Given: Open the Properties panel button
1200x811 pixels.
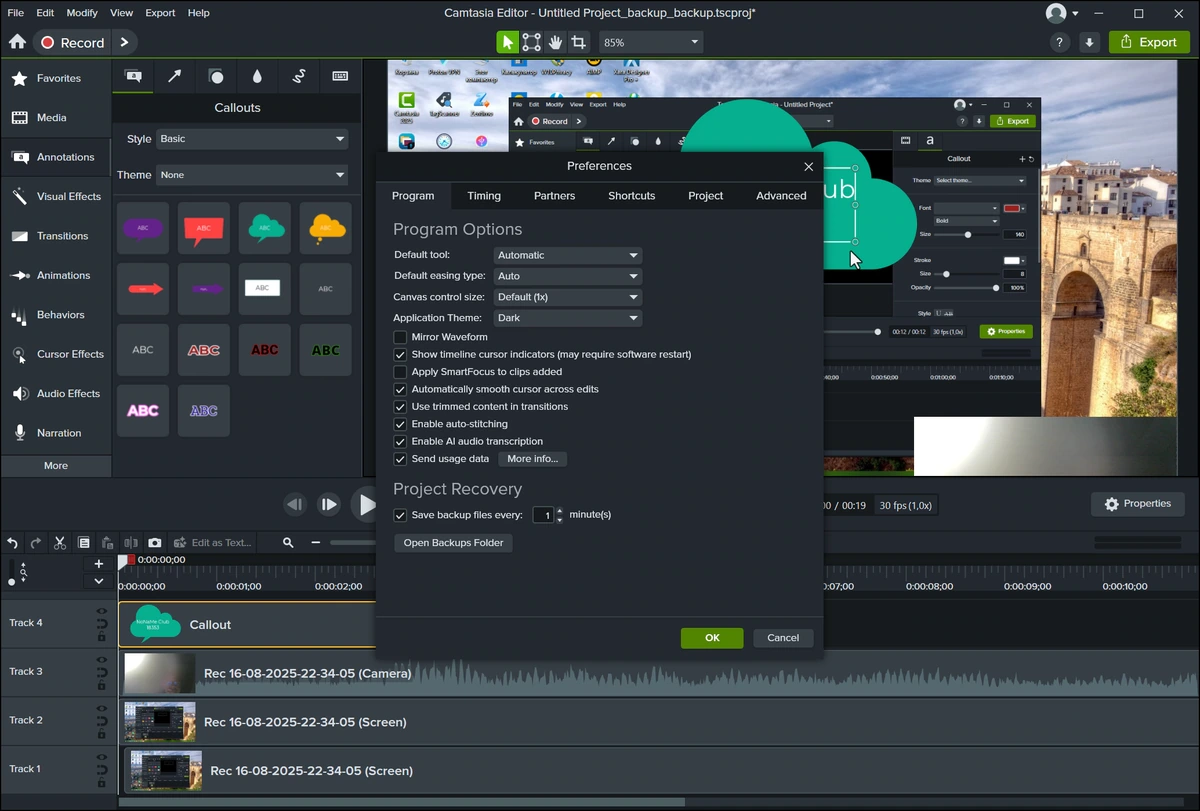Looking at the screenshot, I should [x=1137, y=504].
